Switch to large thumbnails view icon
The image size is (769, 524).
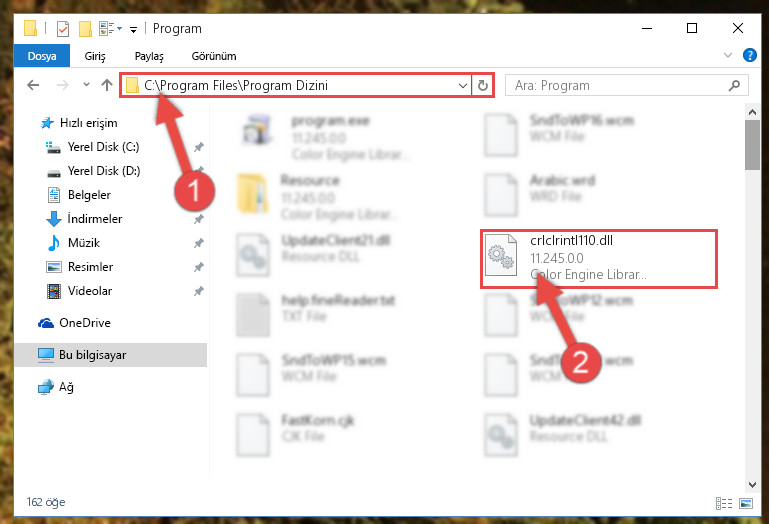pyautogui.click(x=746, y=503)
